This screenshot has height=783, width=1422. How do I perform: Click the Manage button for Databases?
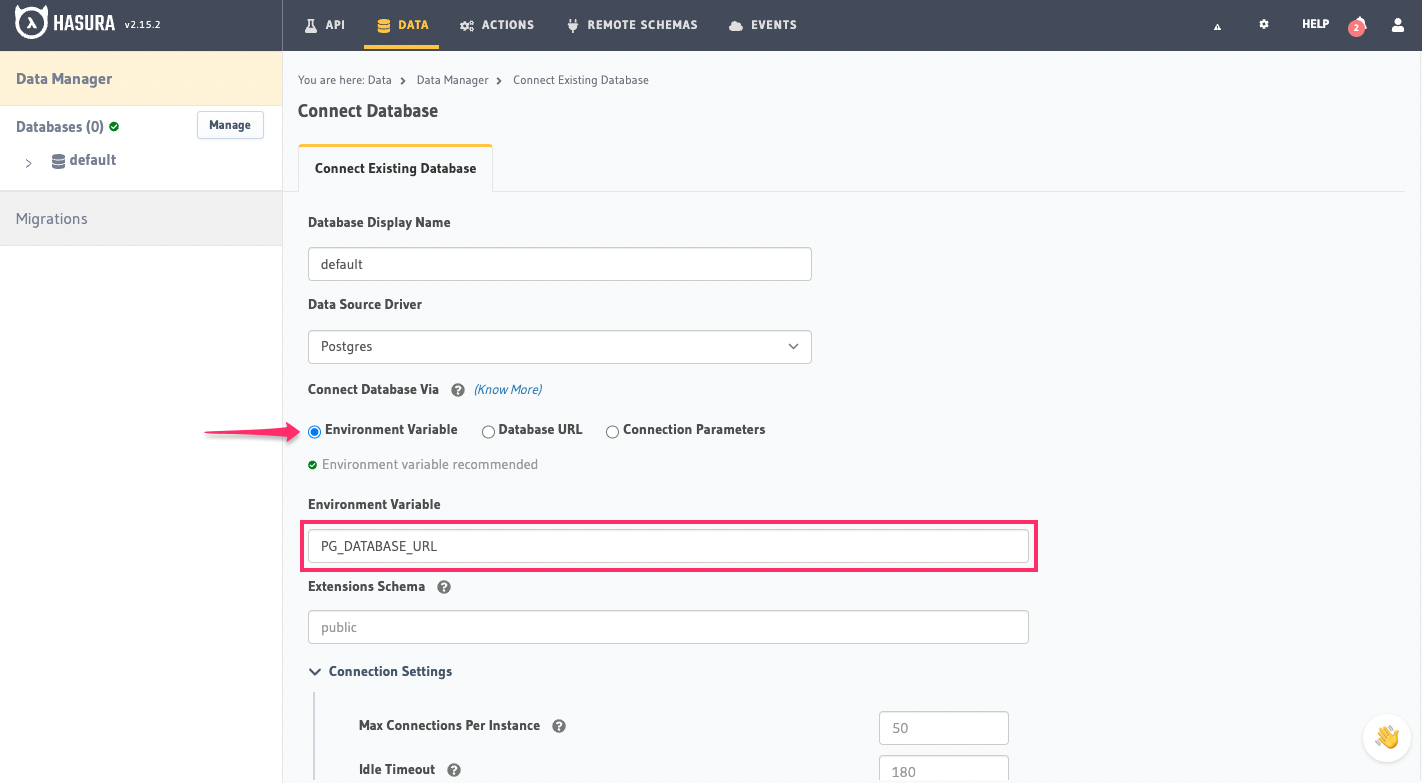click(230, 125)
